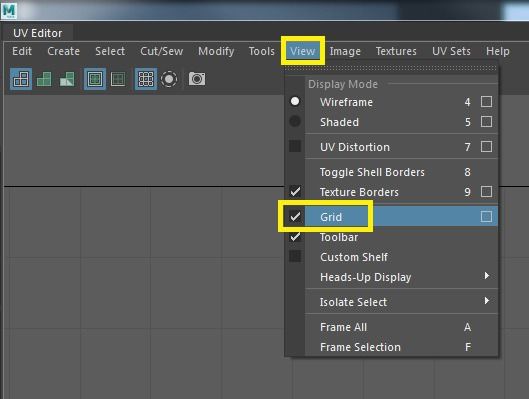Toggle the Grid checkbox item
Screen dimensions: 529x399
[391, 217]
